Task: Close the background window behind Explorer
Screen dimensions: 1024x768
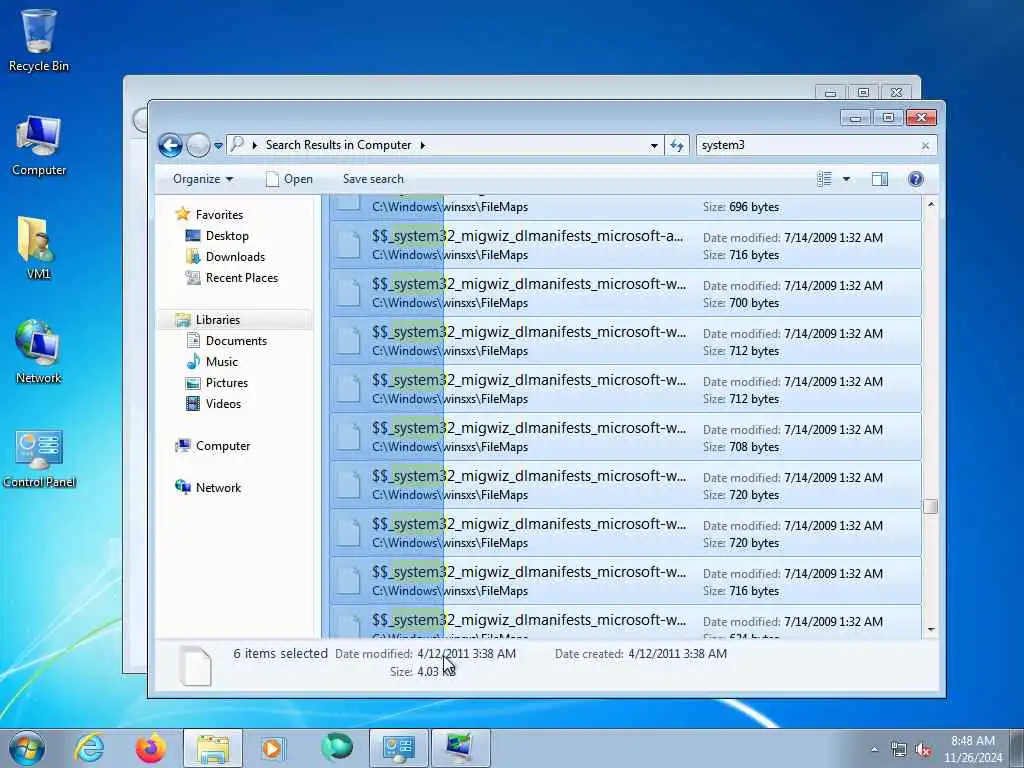Action: tap(896, 93)
